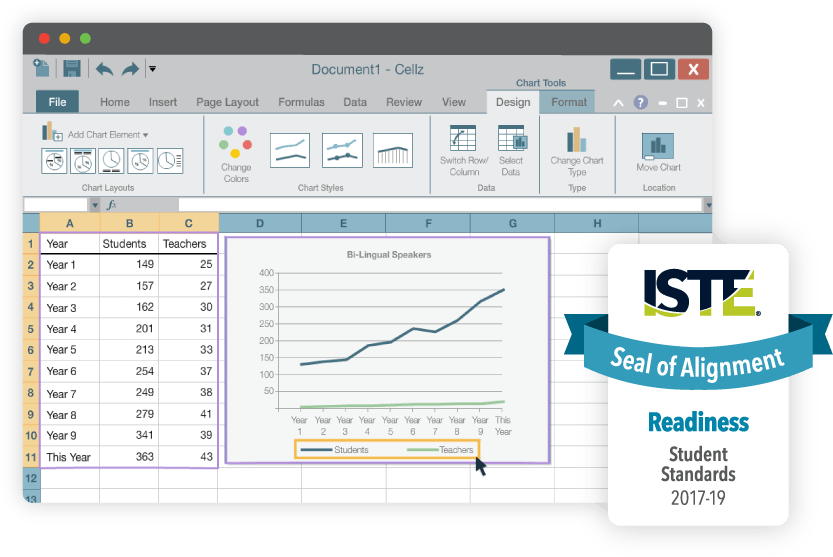Screen dimensions: 833x557
Task: Open the File tab
Action: click(57, 102)
